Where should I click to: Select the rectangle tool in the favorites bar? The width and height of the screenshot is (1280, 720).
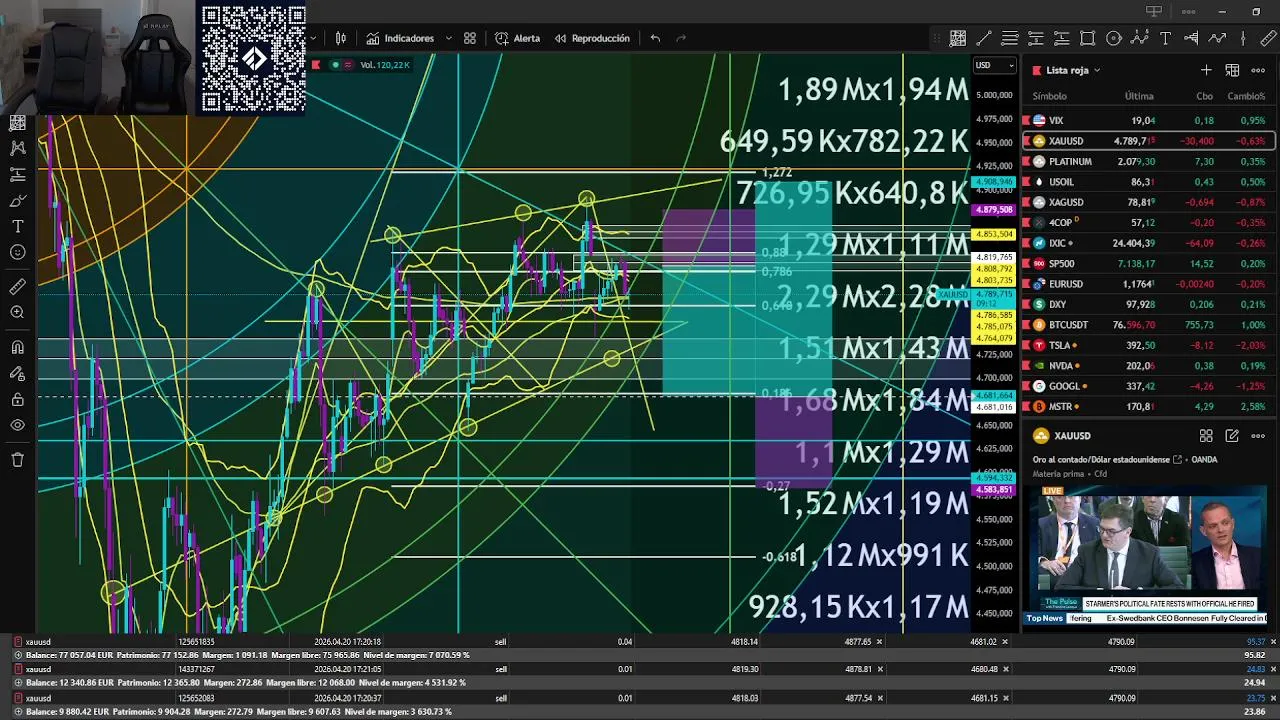pyautogui.click(x=1088, y=38)
